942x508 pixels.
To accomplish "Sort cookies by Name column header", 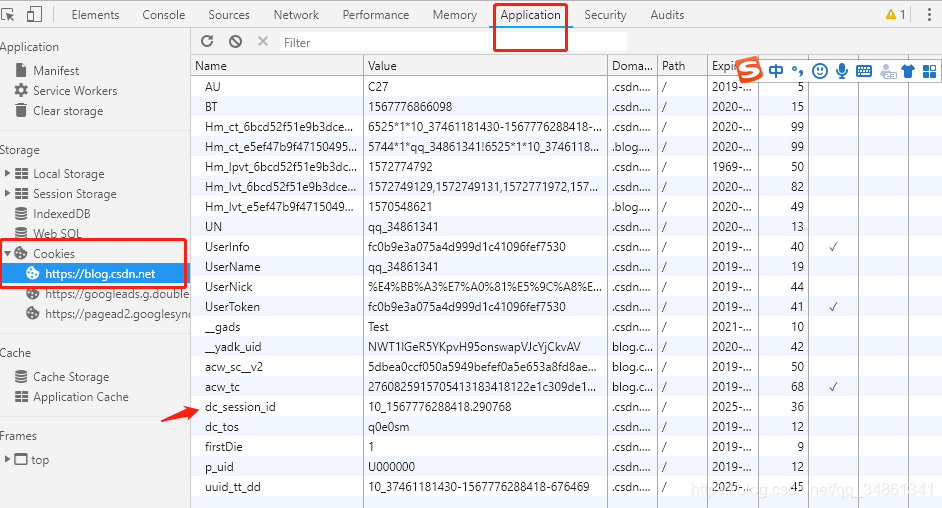I will (x=277, y=65).
